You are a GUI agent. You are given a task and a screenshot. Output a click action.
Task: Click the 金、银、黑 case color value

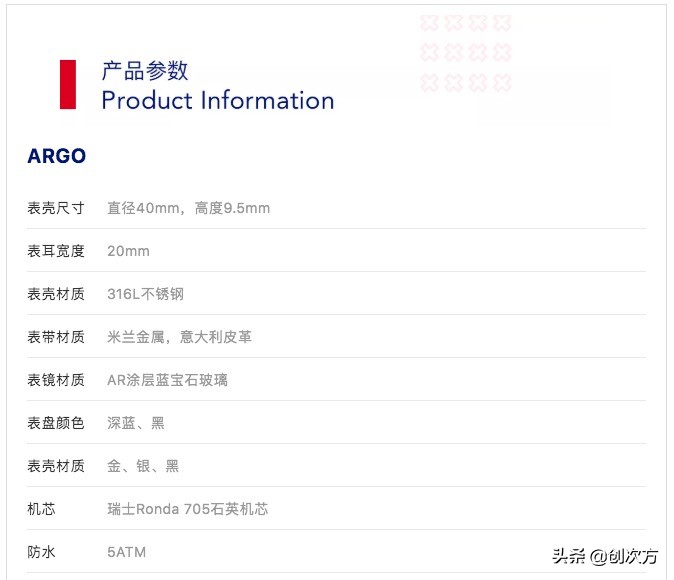pyautogui.click(x=143, y=466)
